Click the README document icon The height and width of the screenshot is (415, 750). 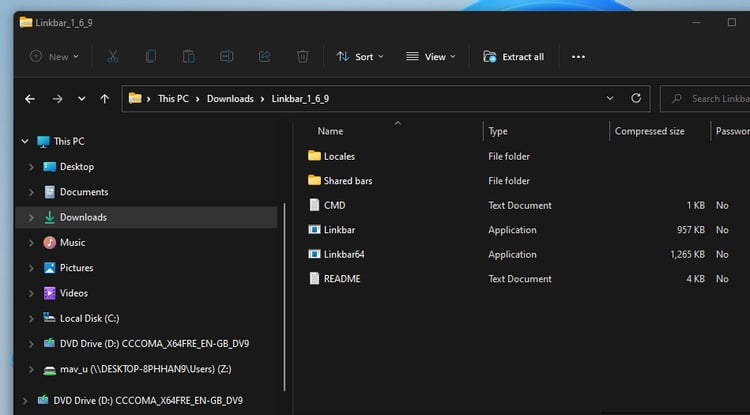tap(314, 278)
